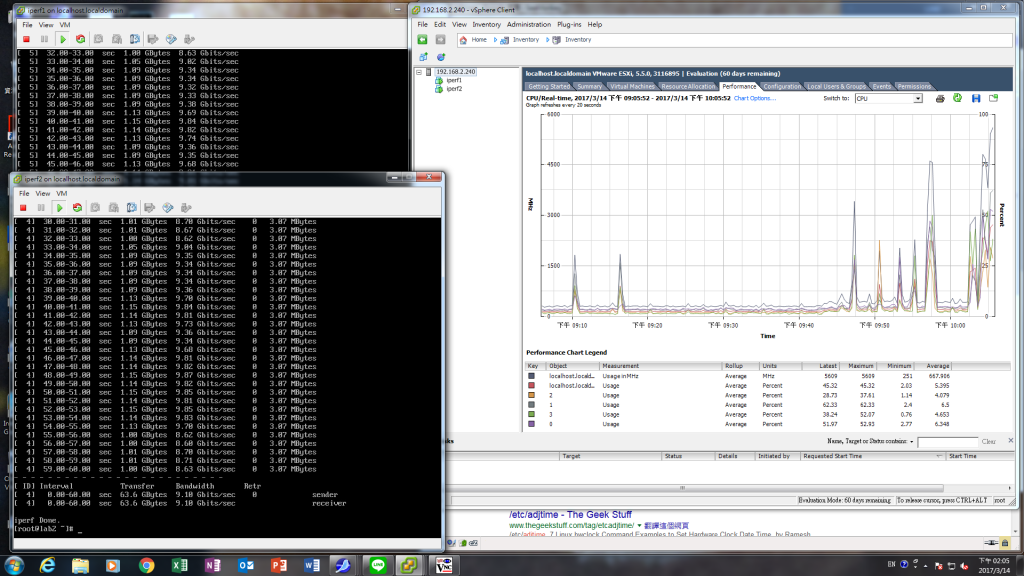Image resolution: width=1024 pixels, height=576 pixels.
Task: Click the recent tasks filter text field
Action: click(947, 442)
